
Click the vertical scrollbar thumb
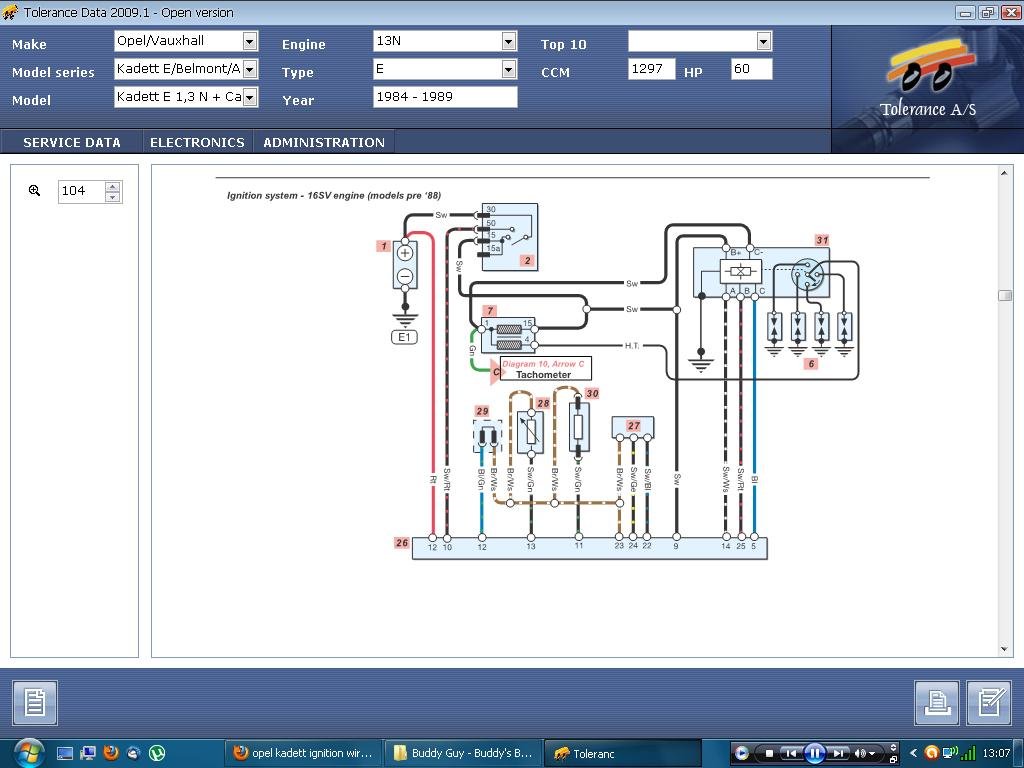[1004, 295]
